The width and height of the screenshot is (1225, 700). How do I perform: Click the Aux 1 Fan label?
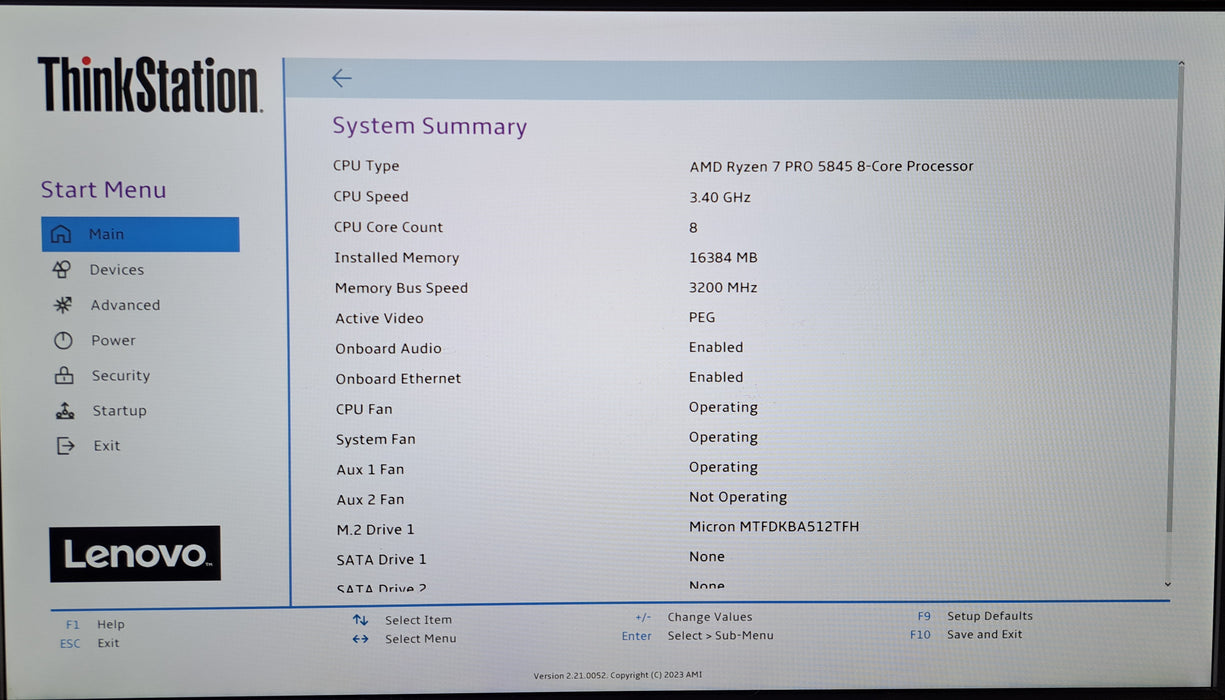pos(370,469)
